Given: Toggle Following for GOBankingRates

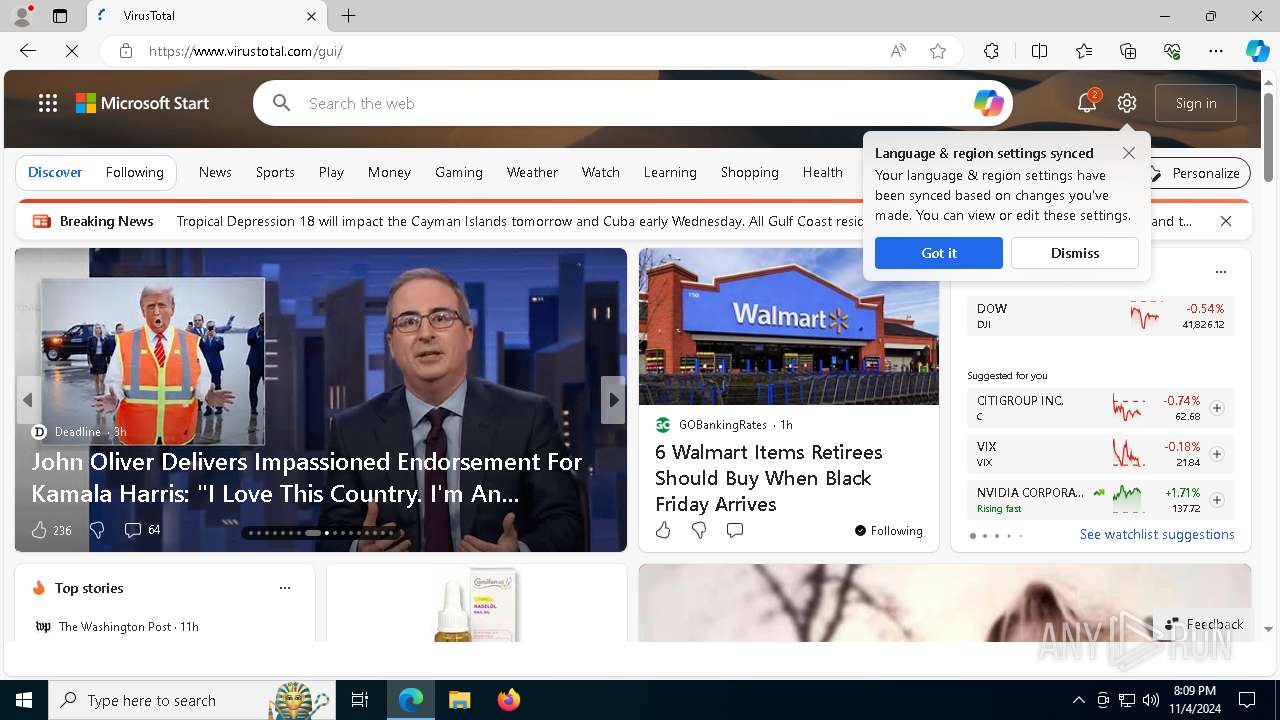Looking at the screenshot, I should tap(889, 531).
